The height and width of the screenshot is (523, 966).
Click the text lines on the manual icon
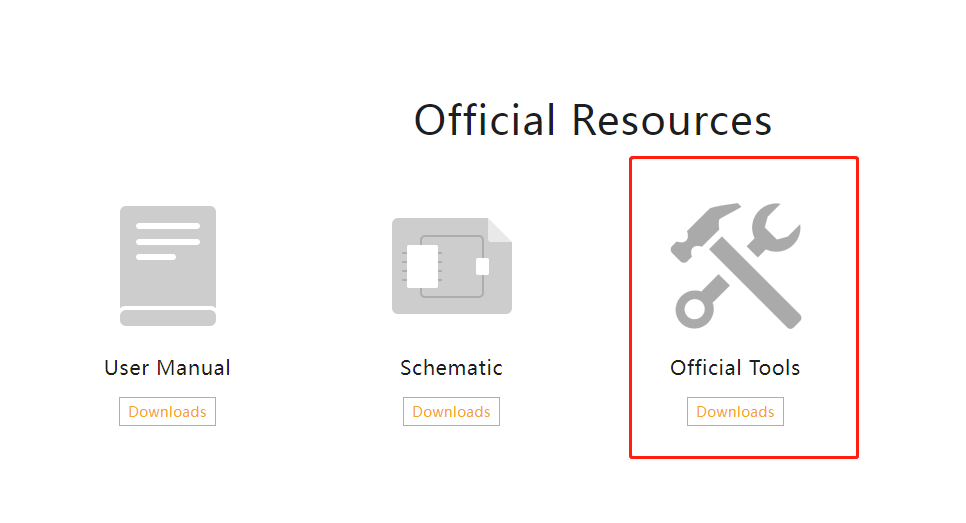click(168, 241)
